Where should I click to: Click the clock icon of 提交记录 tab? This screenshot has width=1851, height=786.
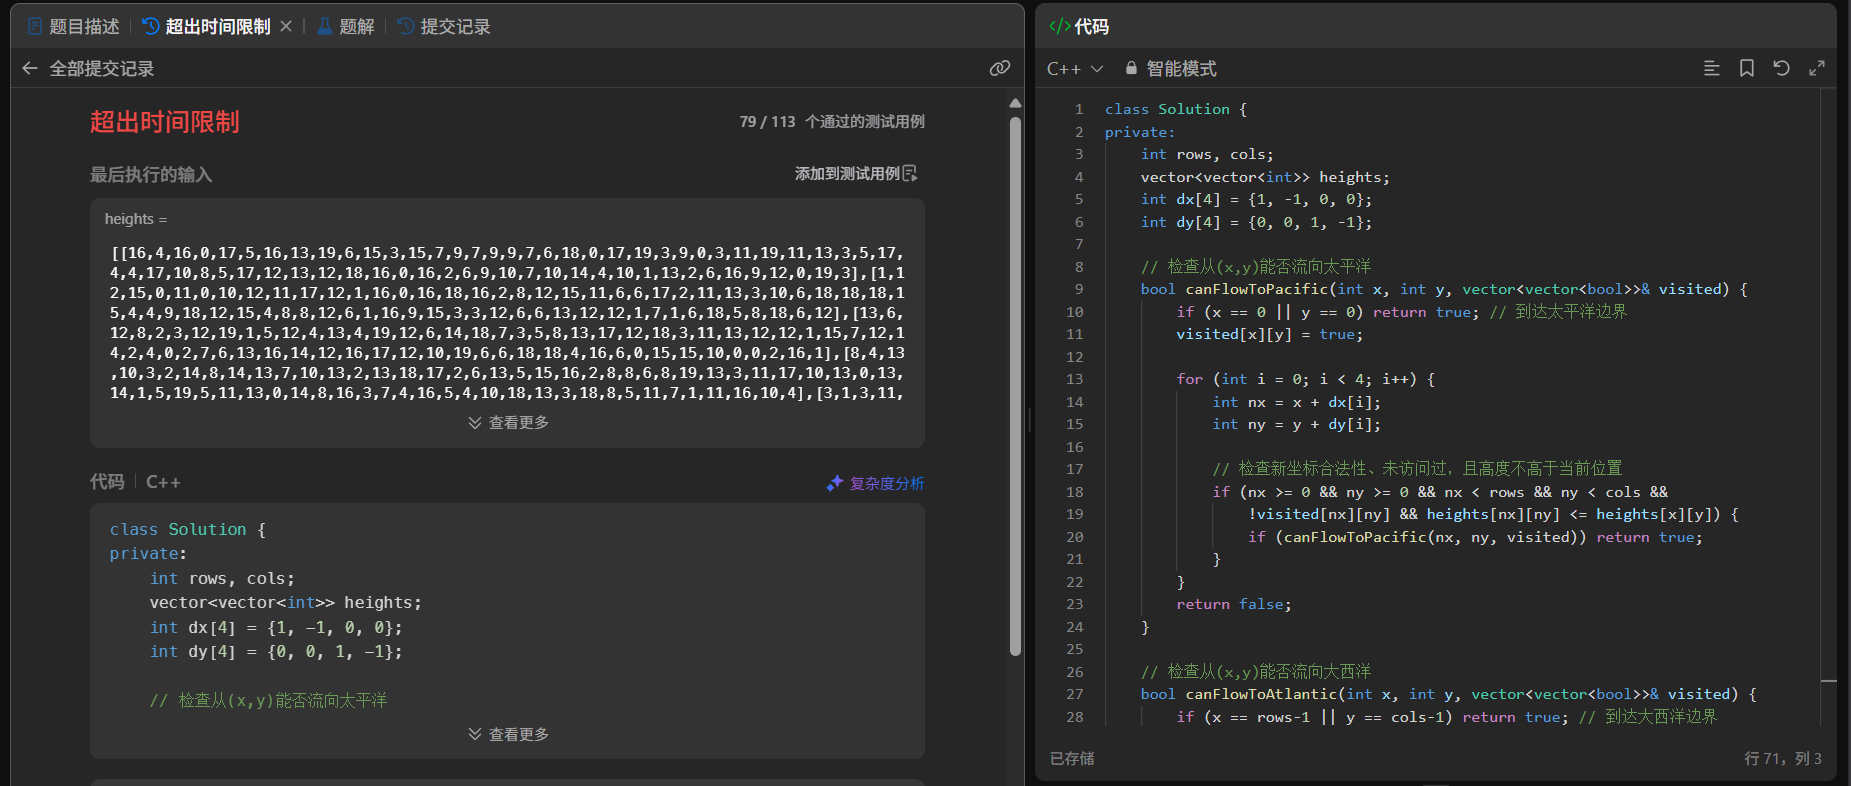coord(405,26)
